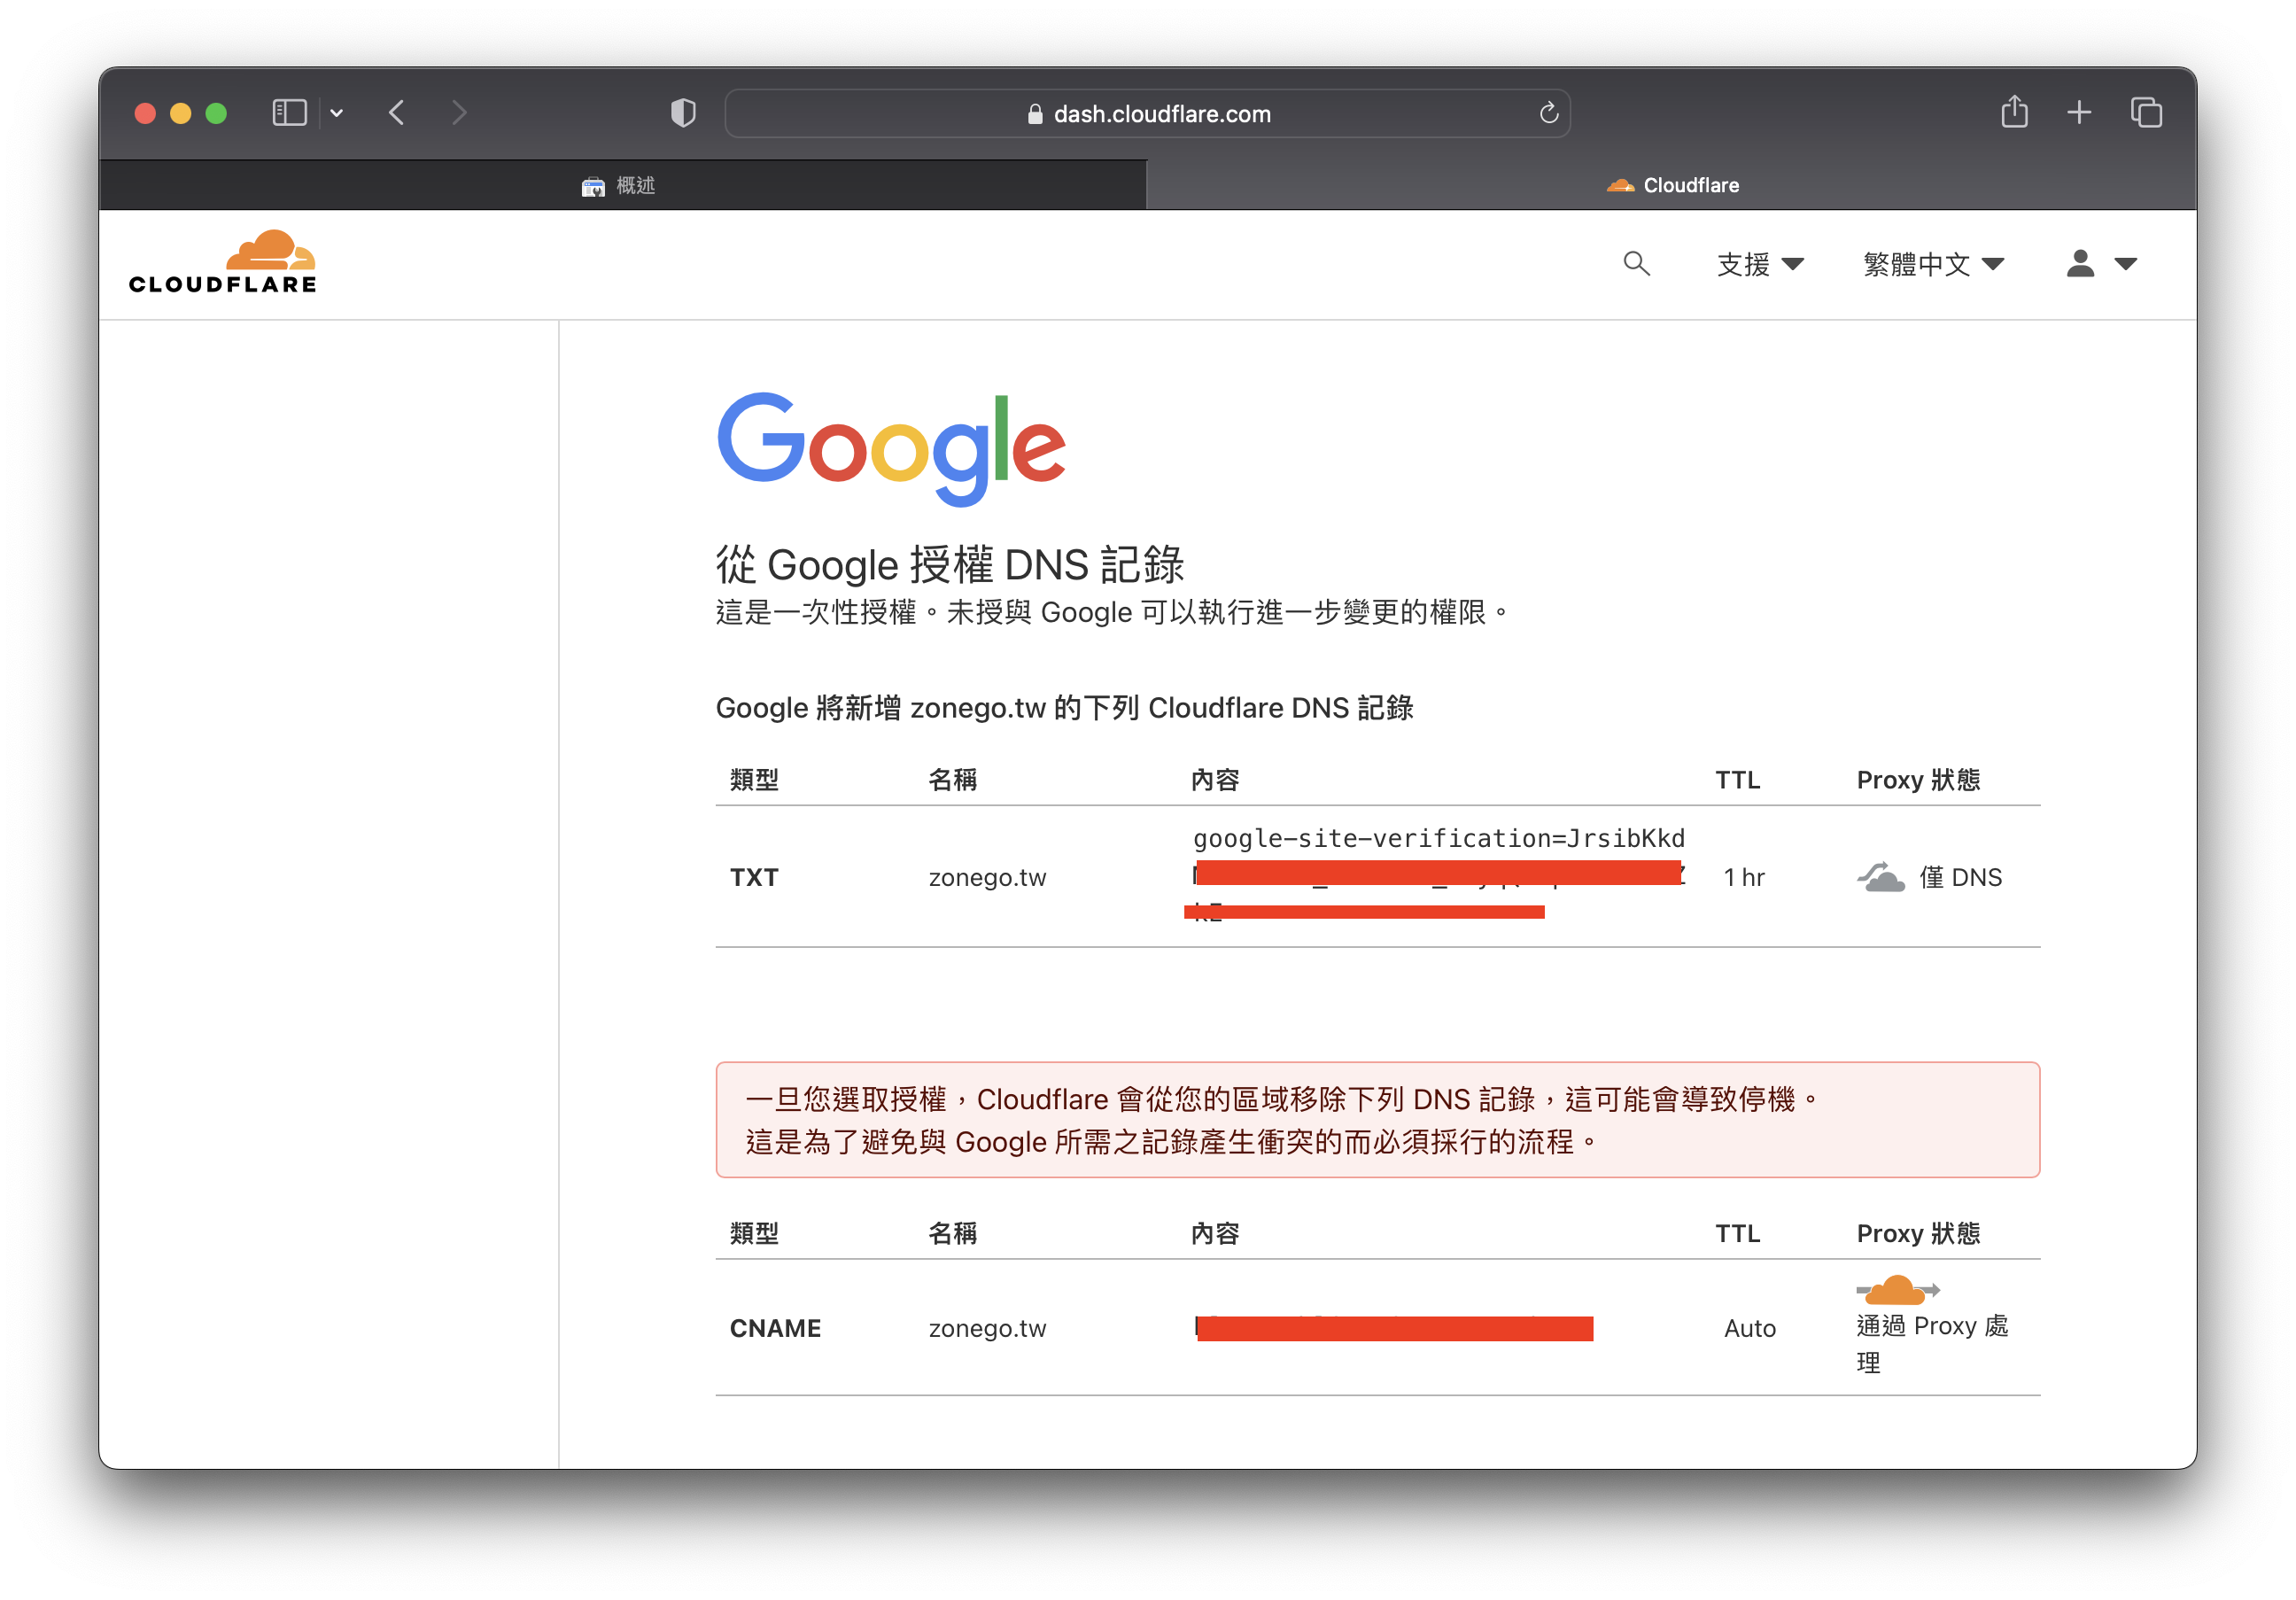Go forward with the forward arrow
Image resolution: width=2296 pixels, height=1600 pixels.
coord(459,113)
